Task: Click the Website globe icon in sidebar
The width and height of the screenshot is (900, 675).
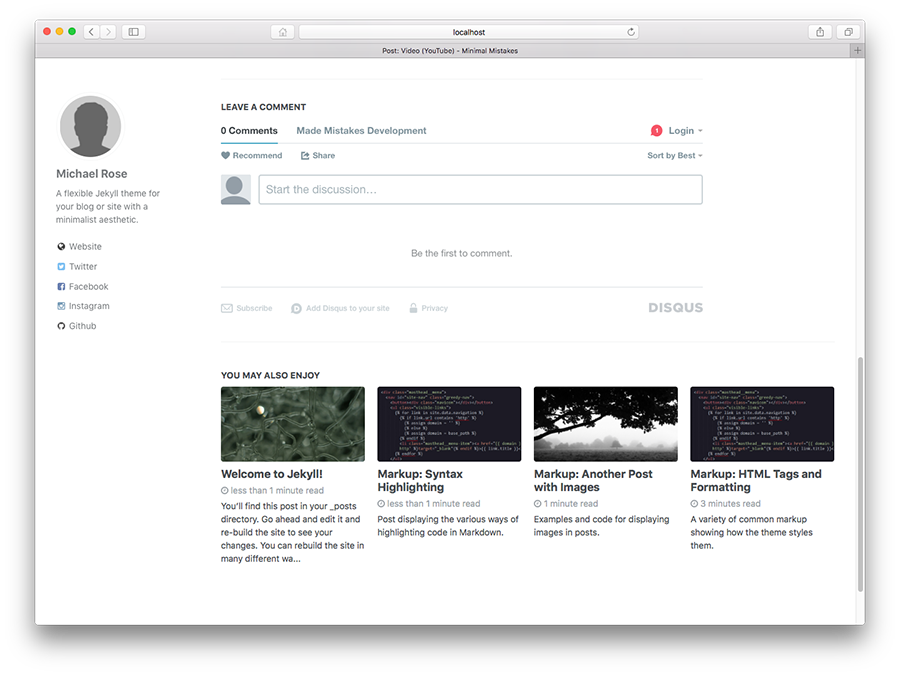Action: click(62, 246)
